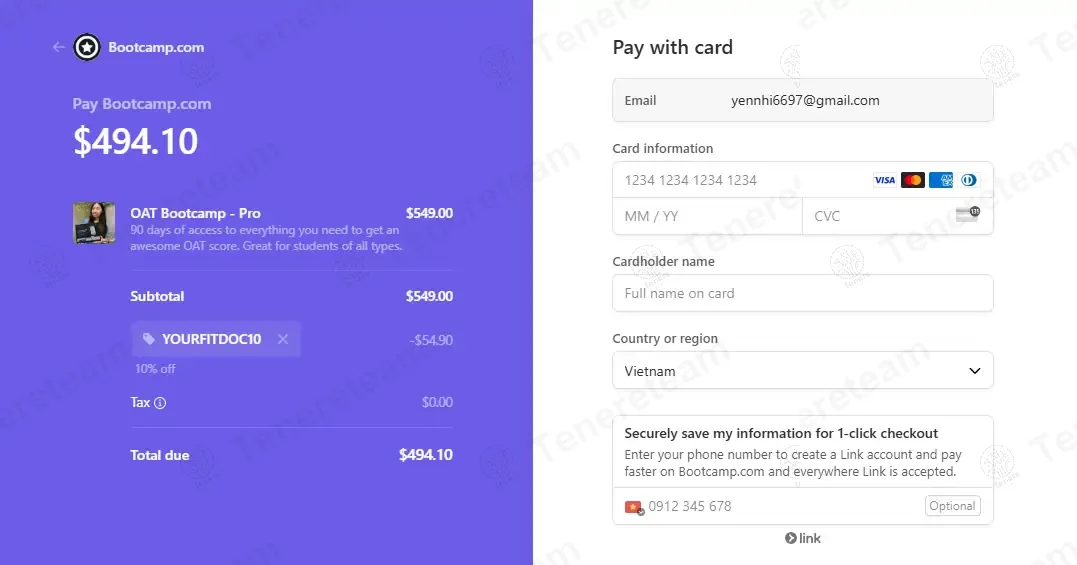Click the Visa card icon
The image size is (1077, 565).
(x=884, y=180)
